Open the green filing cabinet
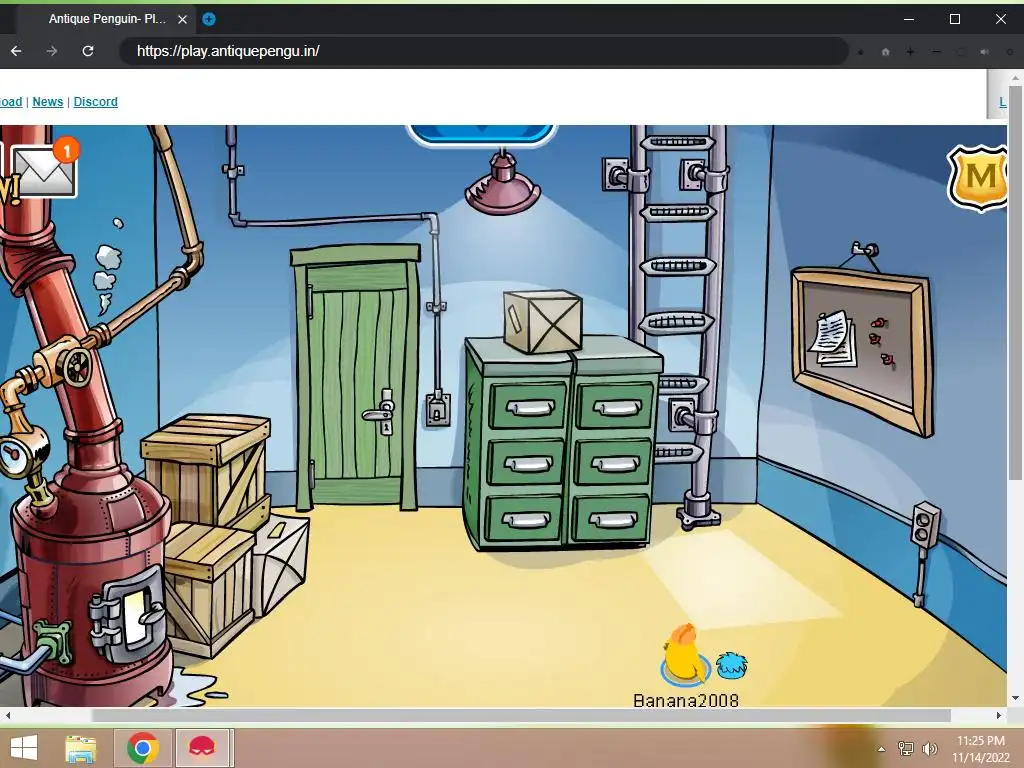 pyautogui.click(x=563, y=444)
